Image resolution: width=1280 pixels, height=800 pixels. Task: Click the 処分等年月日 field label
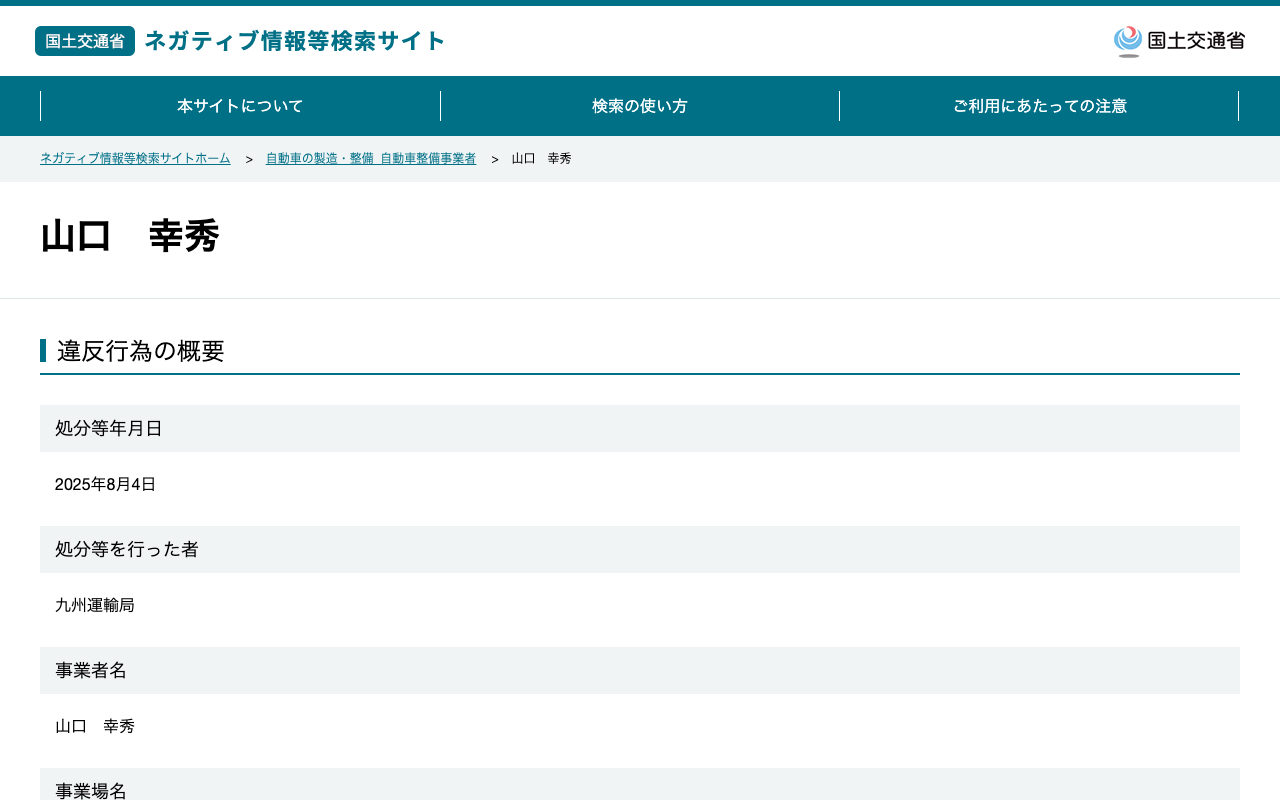coord(109,428)
